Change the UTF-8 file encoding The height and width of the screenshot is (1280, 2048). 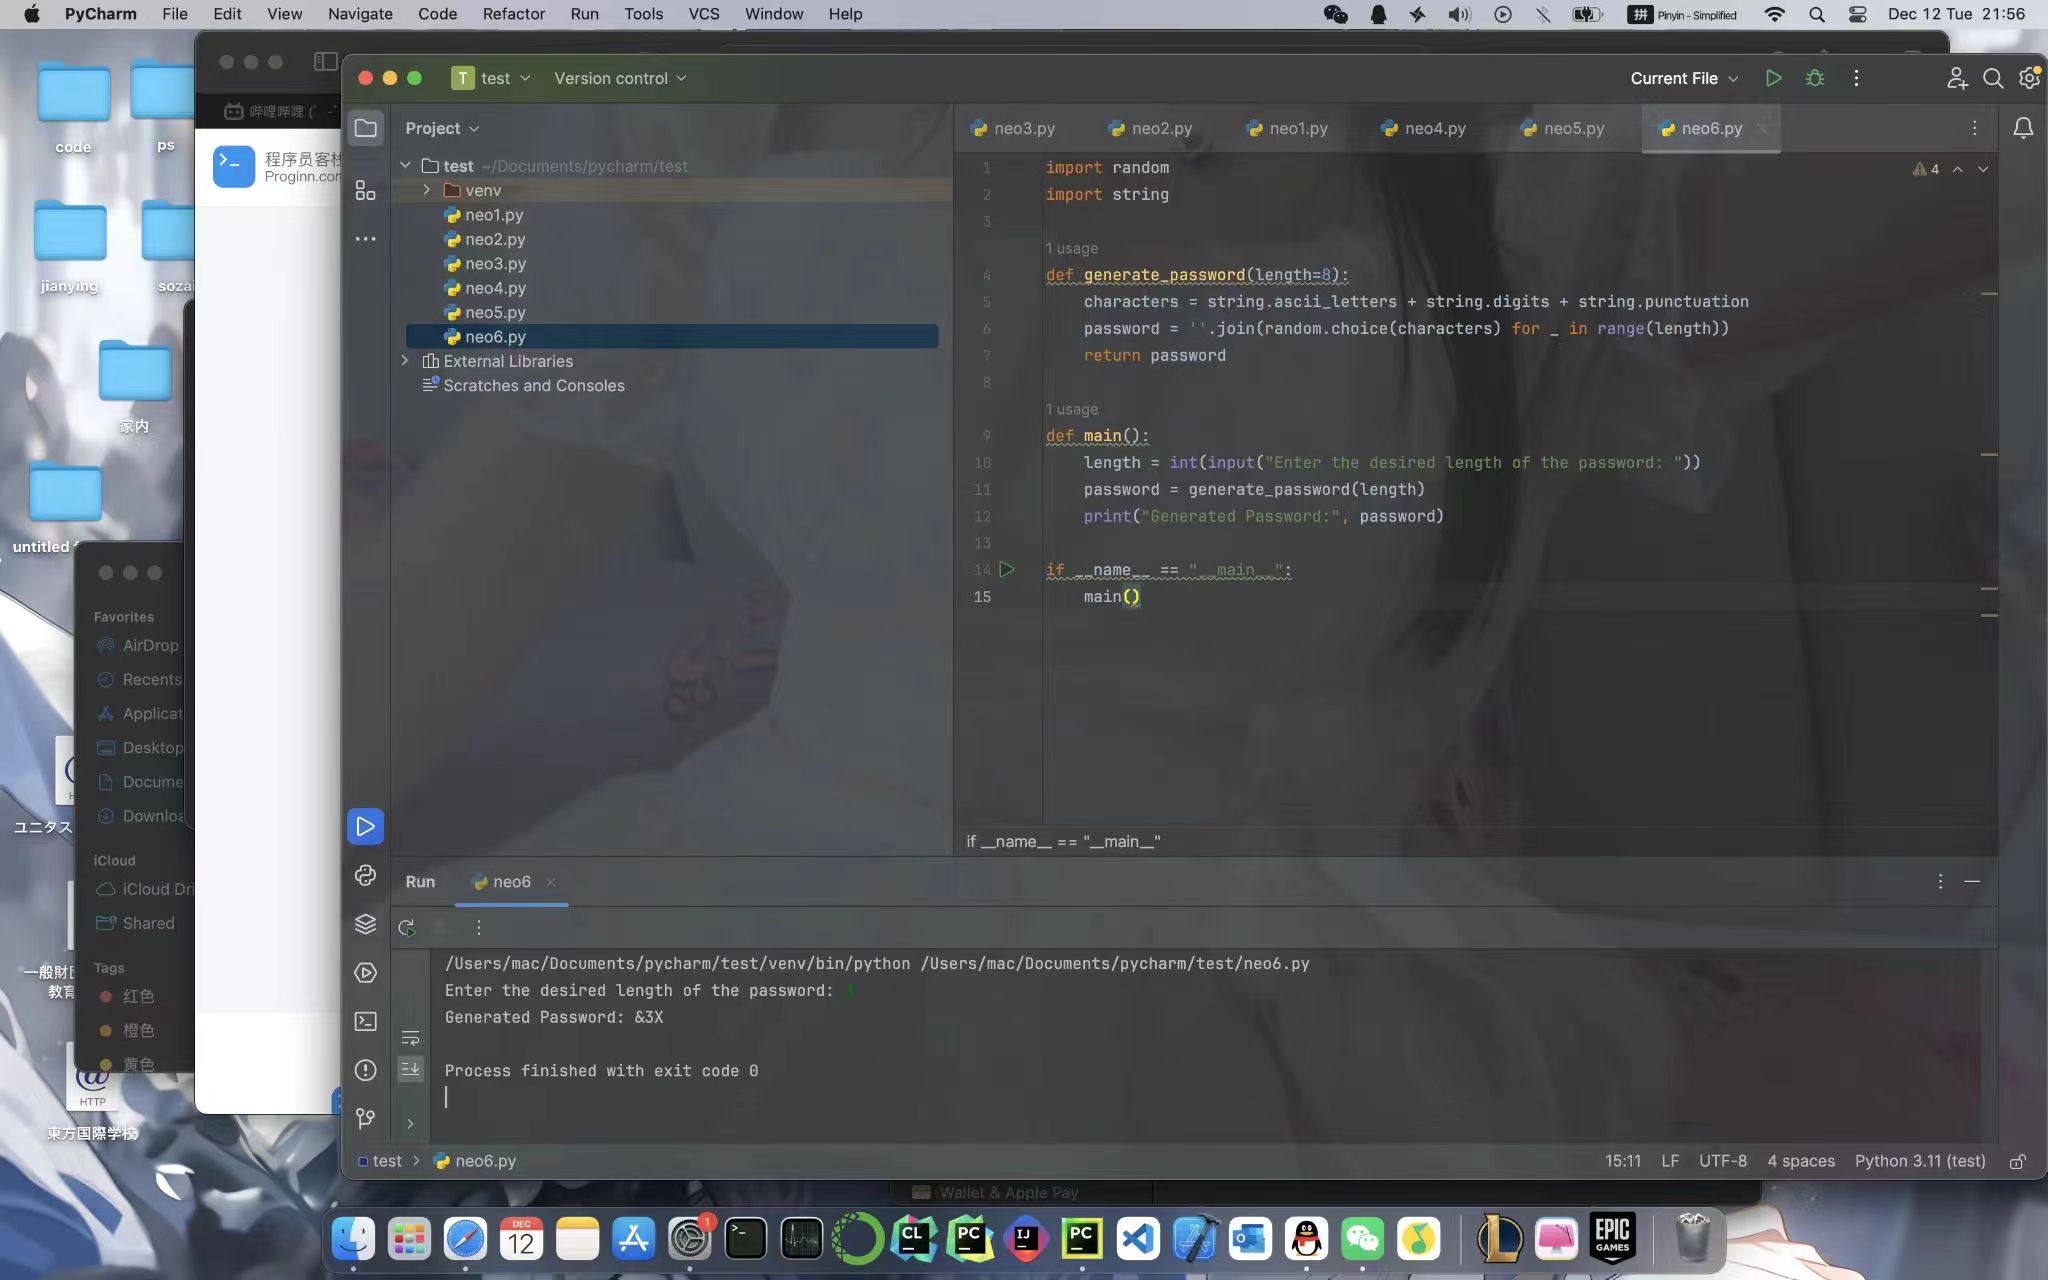1723,1161
